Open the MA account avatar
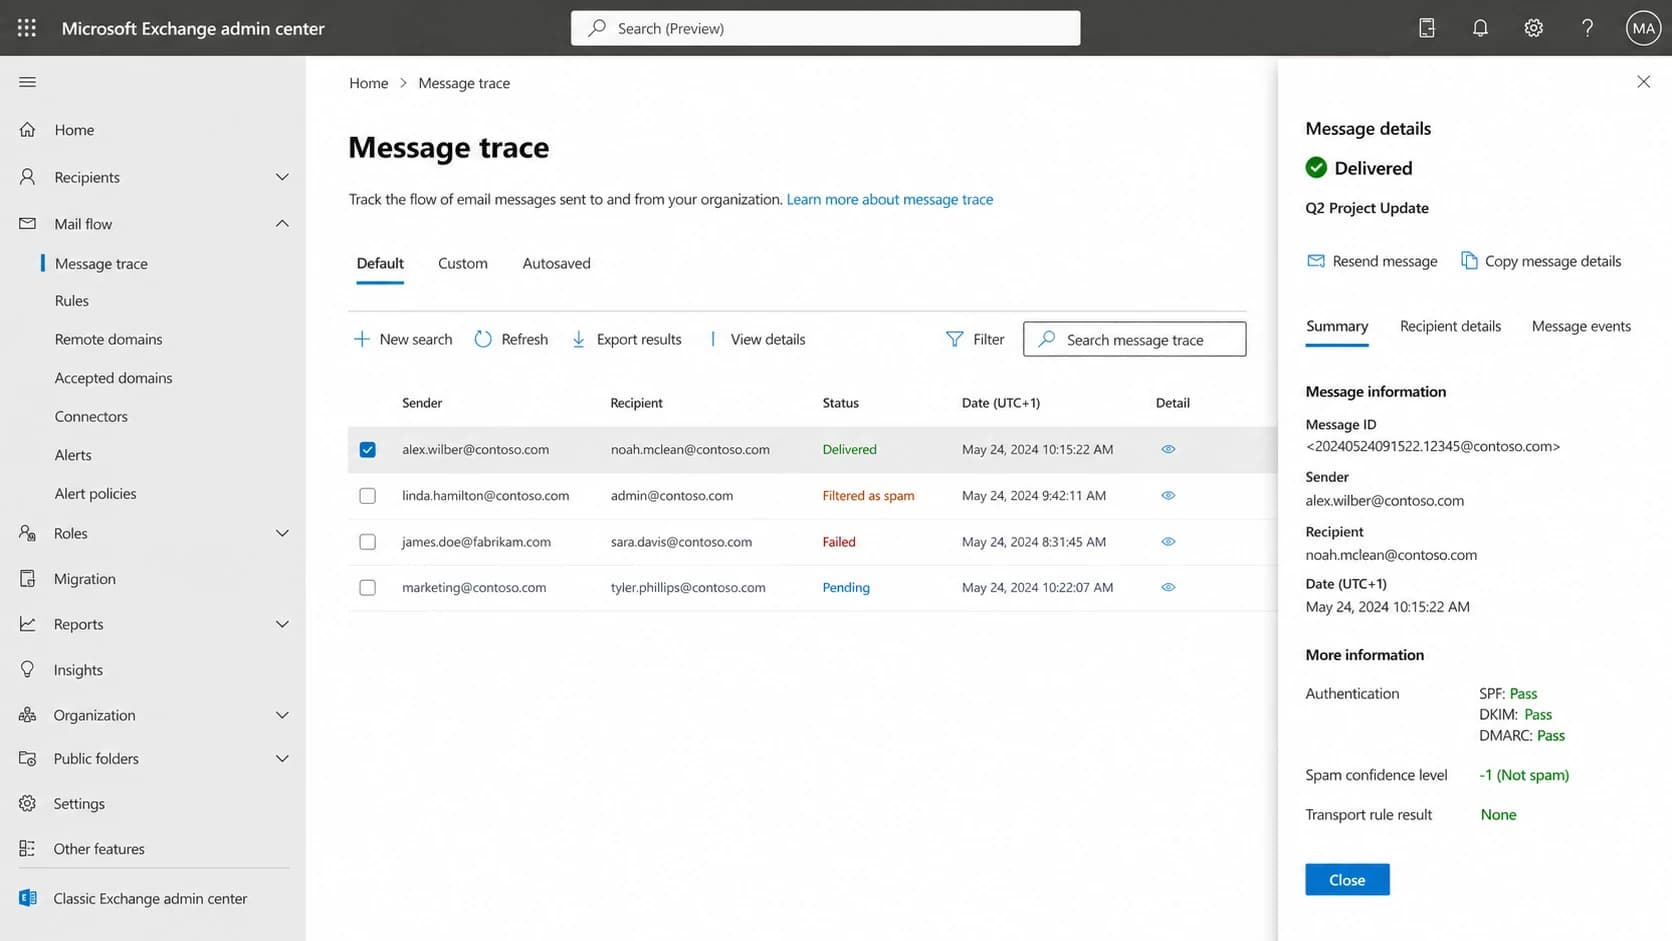Viewport: 1672px width, 941px height. coord(1643,28)
